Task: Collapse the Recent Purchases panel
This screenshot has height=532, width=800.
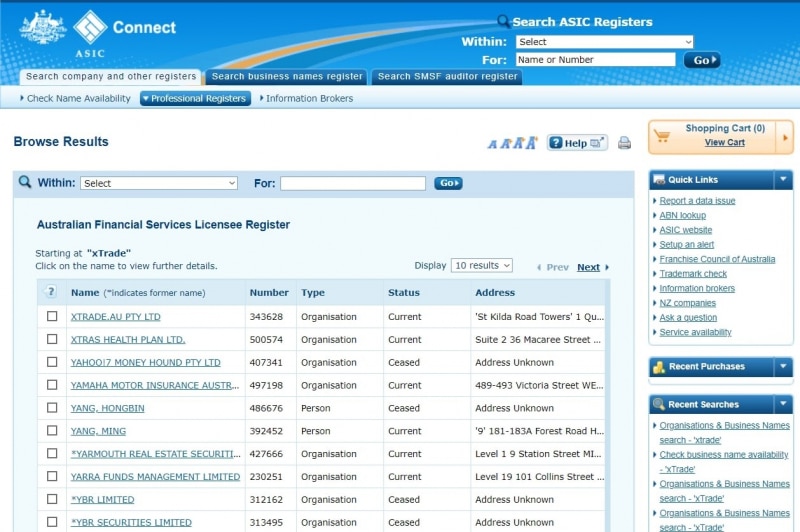Action: (x=783, y=367)
